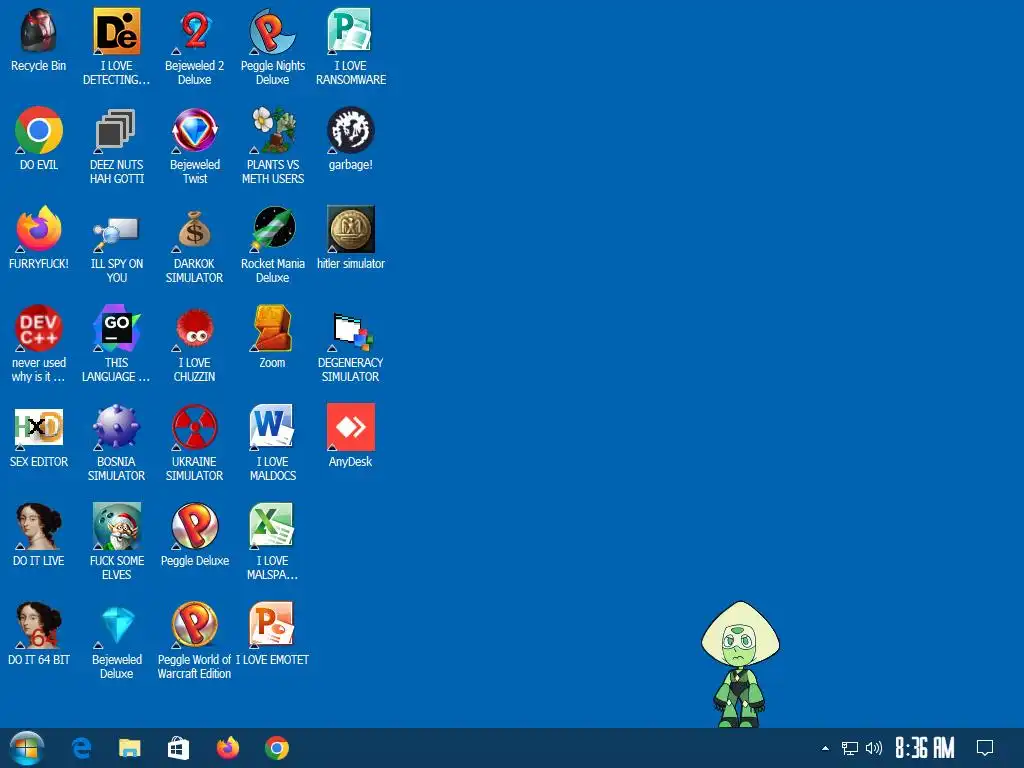Open the Action Center notifications icon
This screenshot has height=768, width=1024.
click(x=985, y=748)
